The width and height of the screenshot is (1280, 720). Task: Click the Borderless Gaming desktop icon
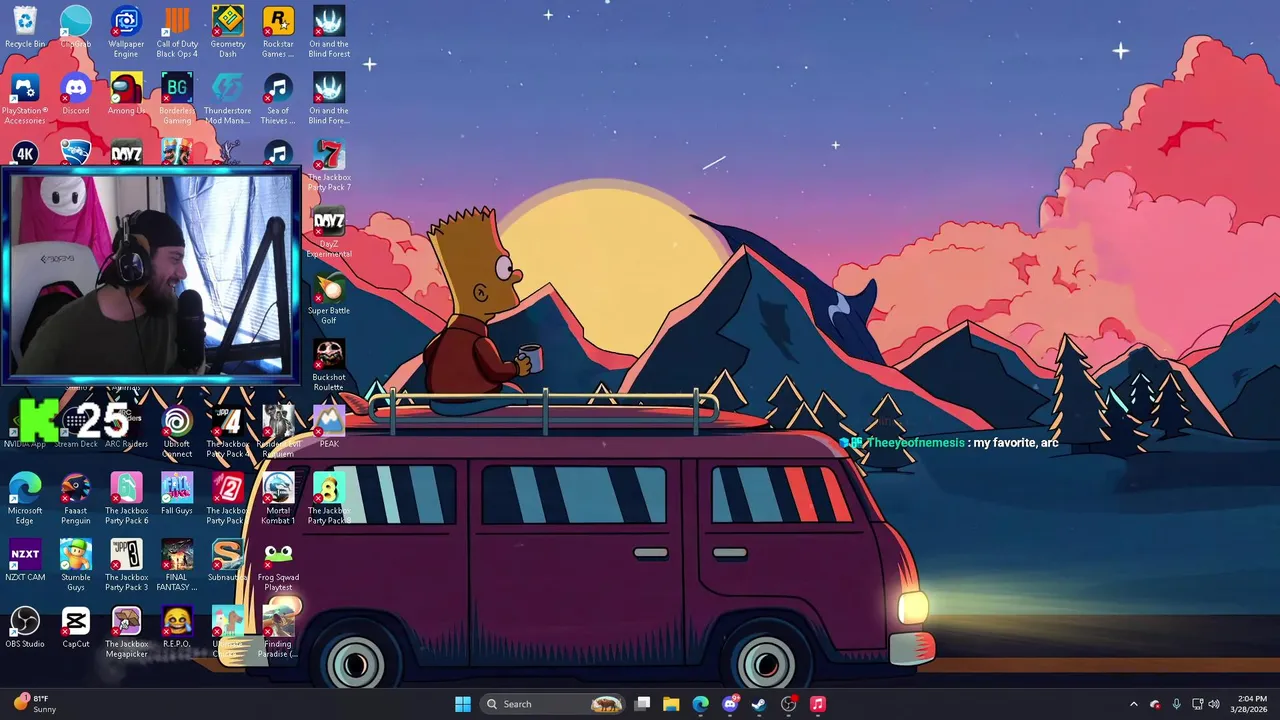coord(177,99)
